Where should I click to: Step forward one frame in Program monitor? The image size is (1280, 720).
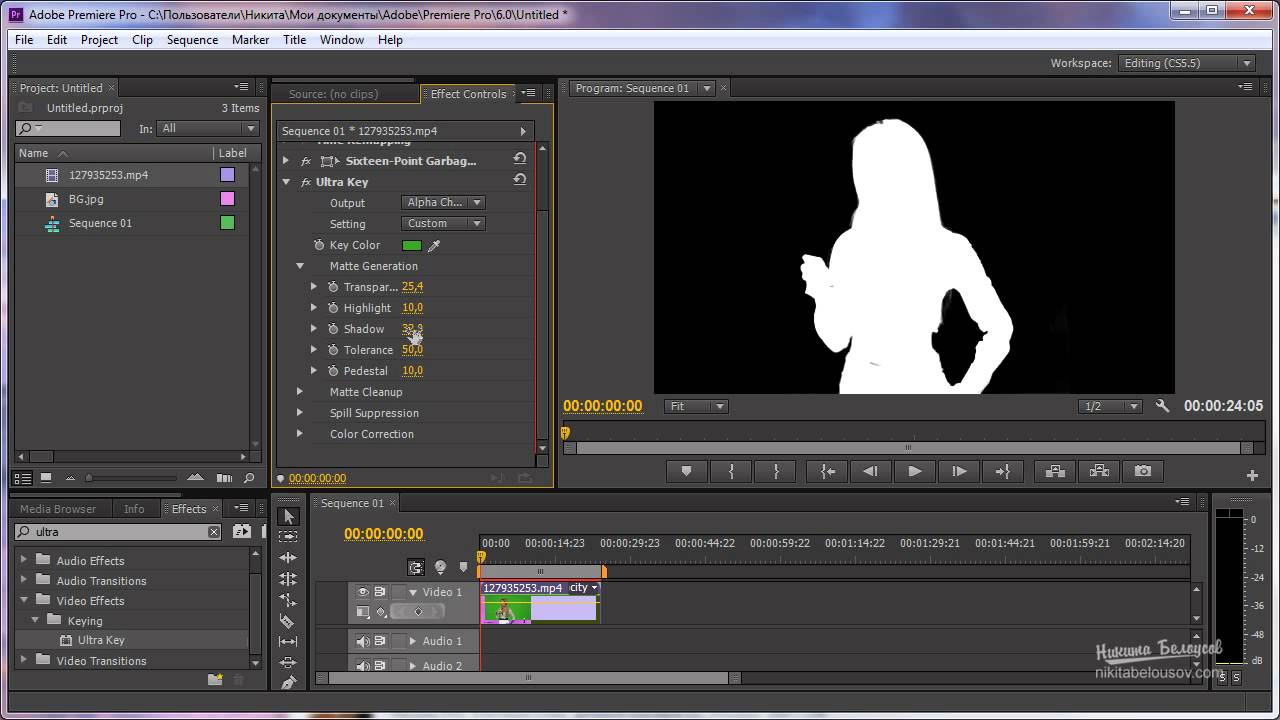[958, 471]
